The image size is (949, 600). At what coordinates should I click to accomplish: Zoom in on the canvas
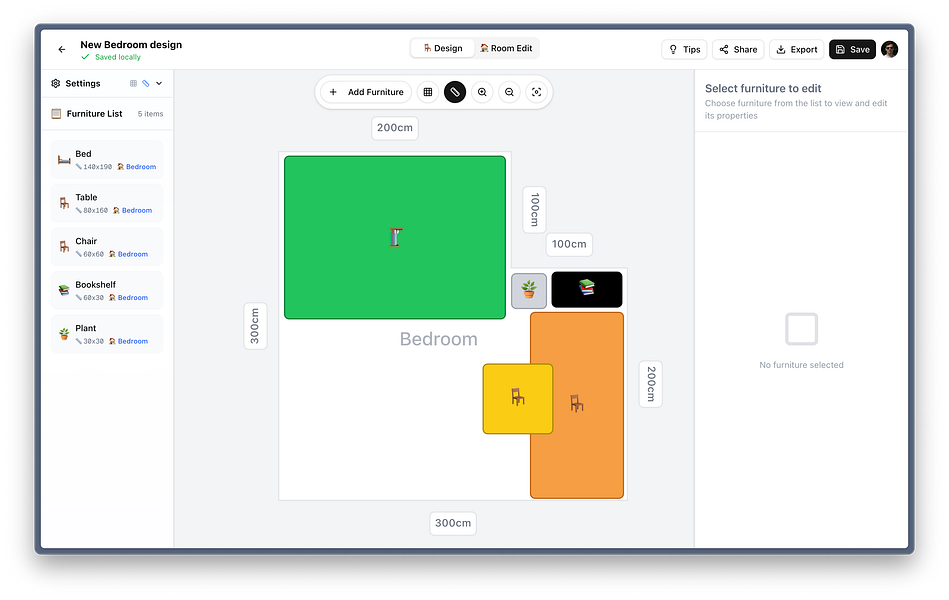tap(482, 92)
